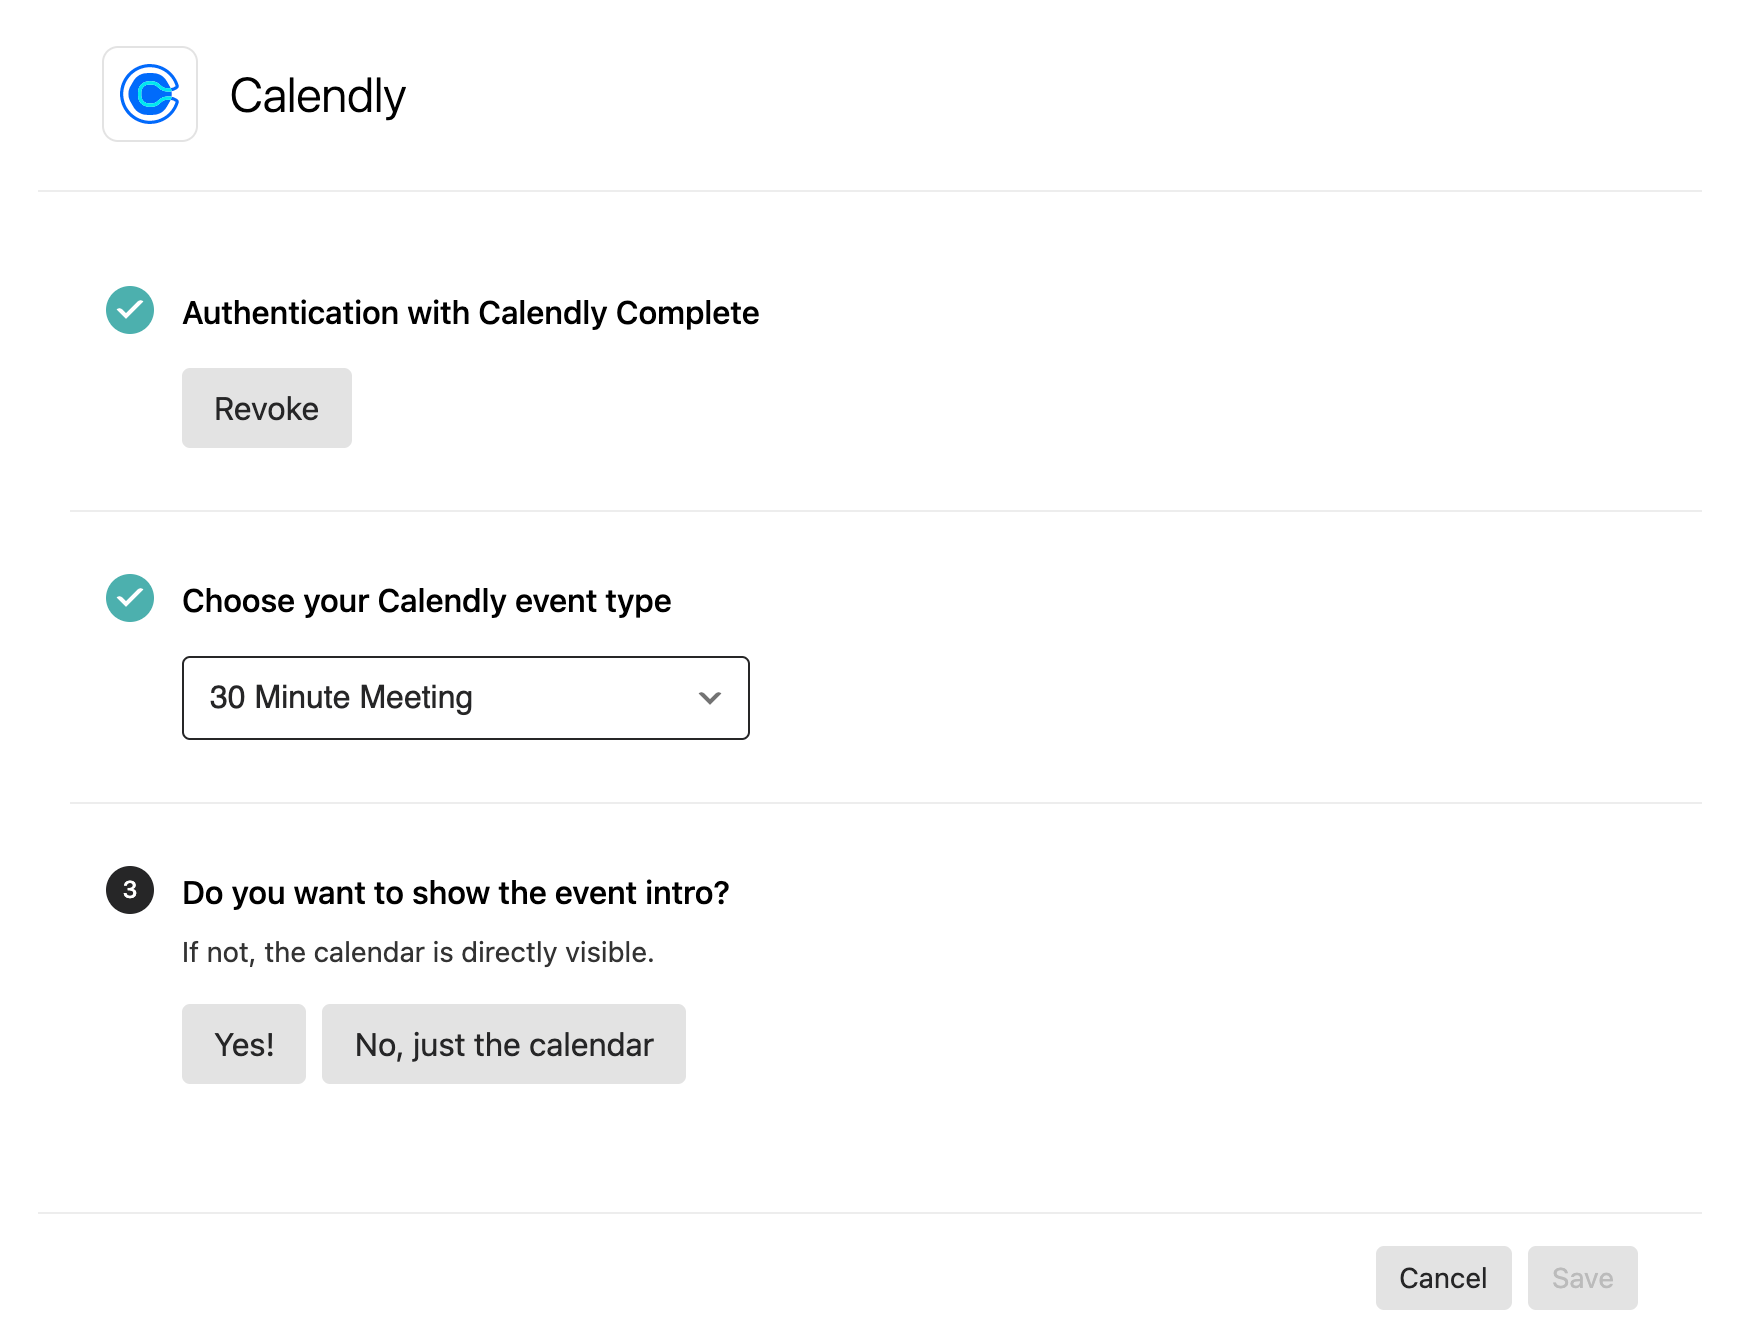Click the dropdown chevron arrow
The width and height of the screenshot is (1738, 1344).
[x=710, y=698]
